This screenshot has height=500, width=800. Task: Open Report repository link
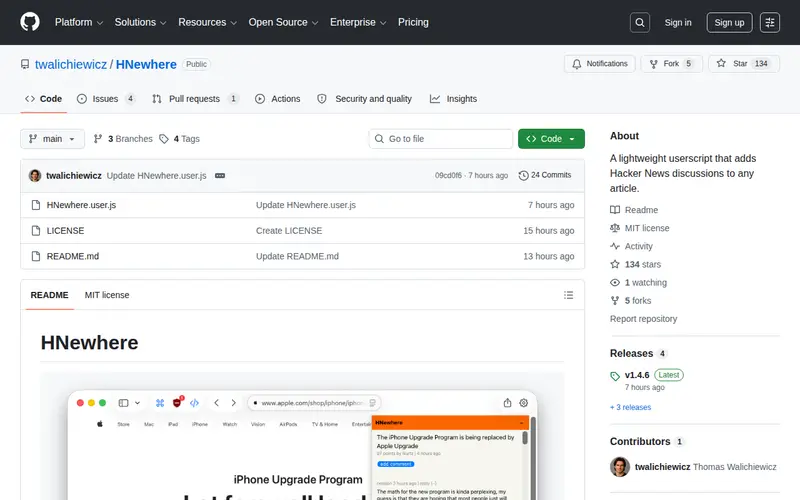(643, 319)
